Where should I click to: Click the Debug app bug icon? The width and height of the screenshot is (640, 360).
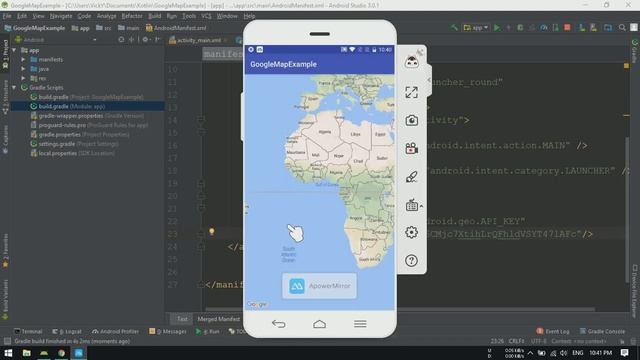(x=520, y=28)
